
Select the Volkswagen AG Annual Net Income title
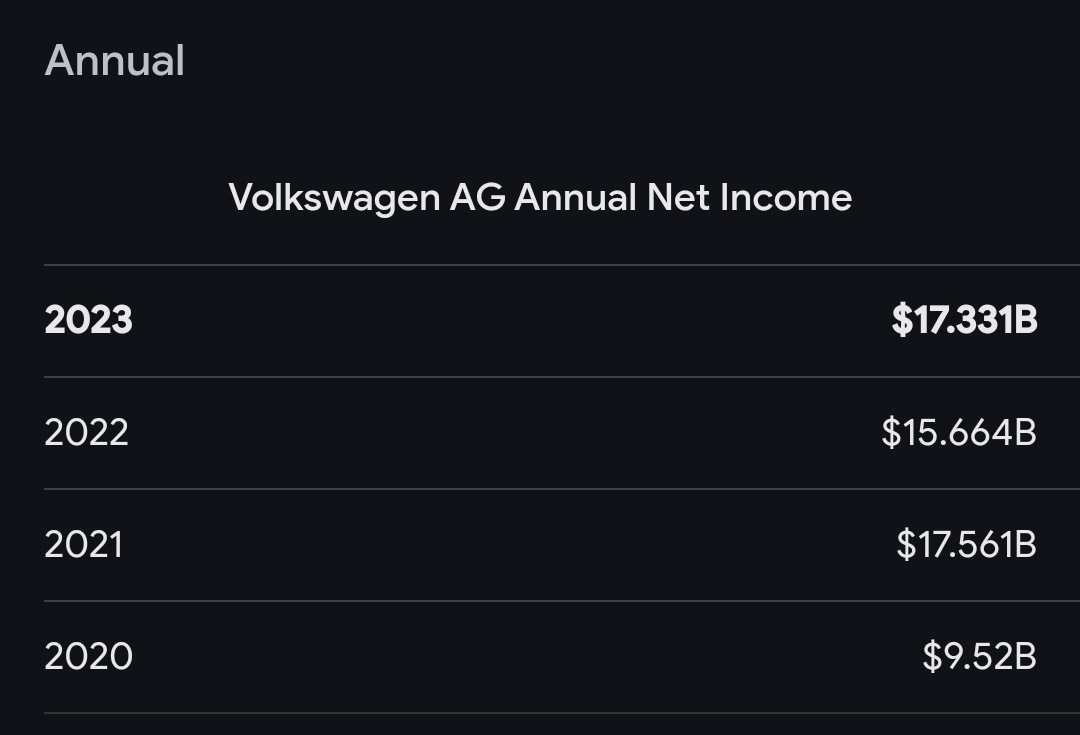point(540,197)
